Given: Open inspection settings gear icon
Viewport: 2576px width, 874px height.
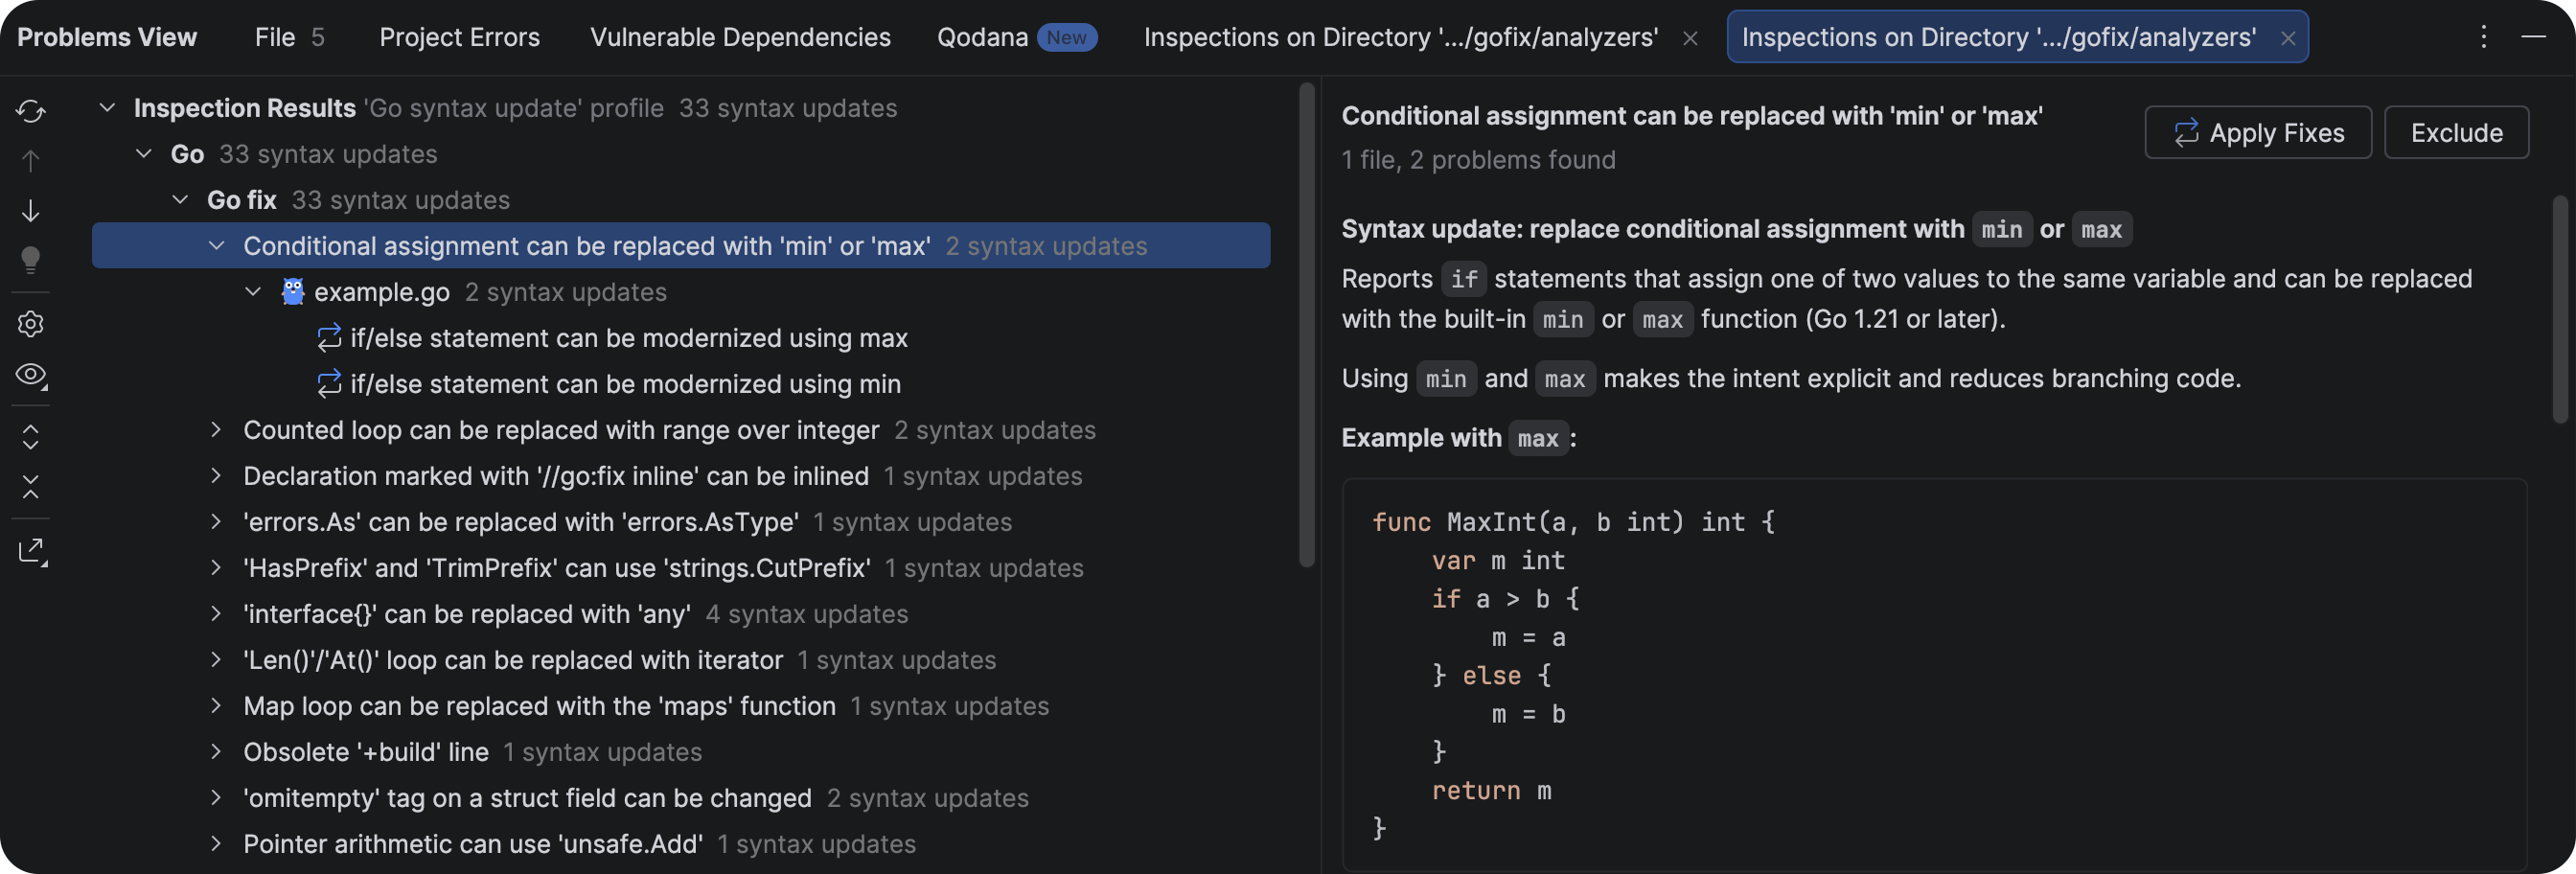Looking at the screenshot, I should tap(31, 324).
